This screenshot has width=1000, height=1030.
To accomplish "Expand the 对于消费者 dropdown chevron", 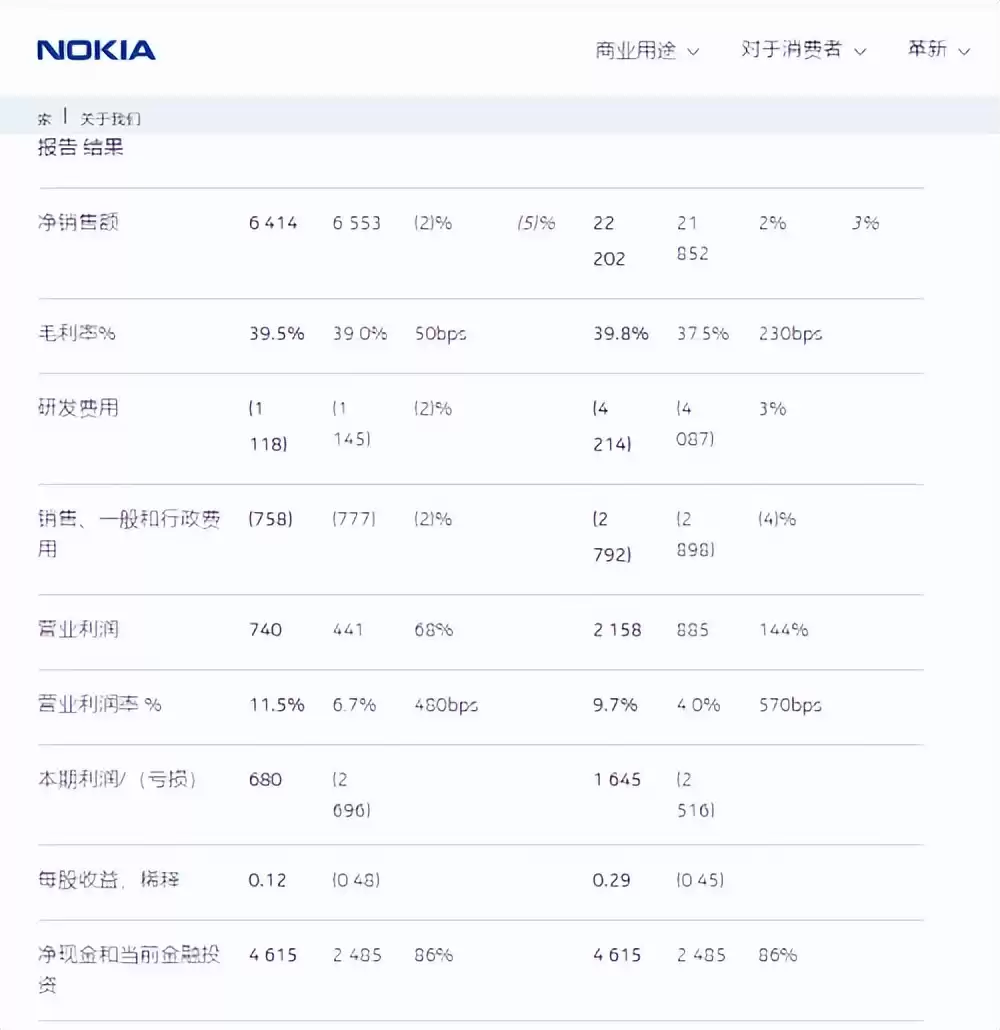I will (862, 51).
